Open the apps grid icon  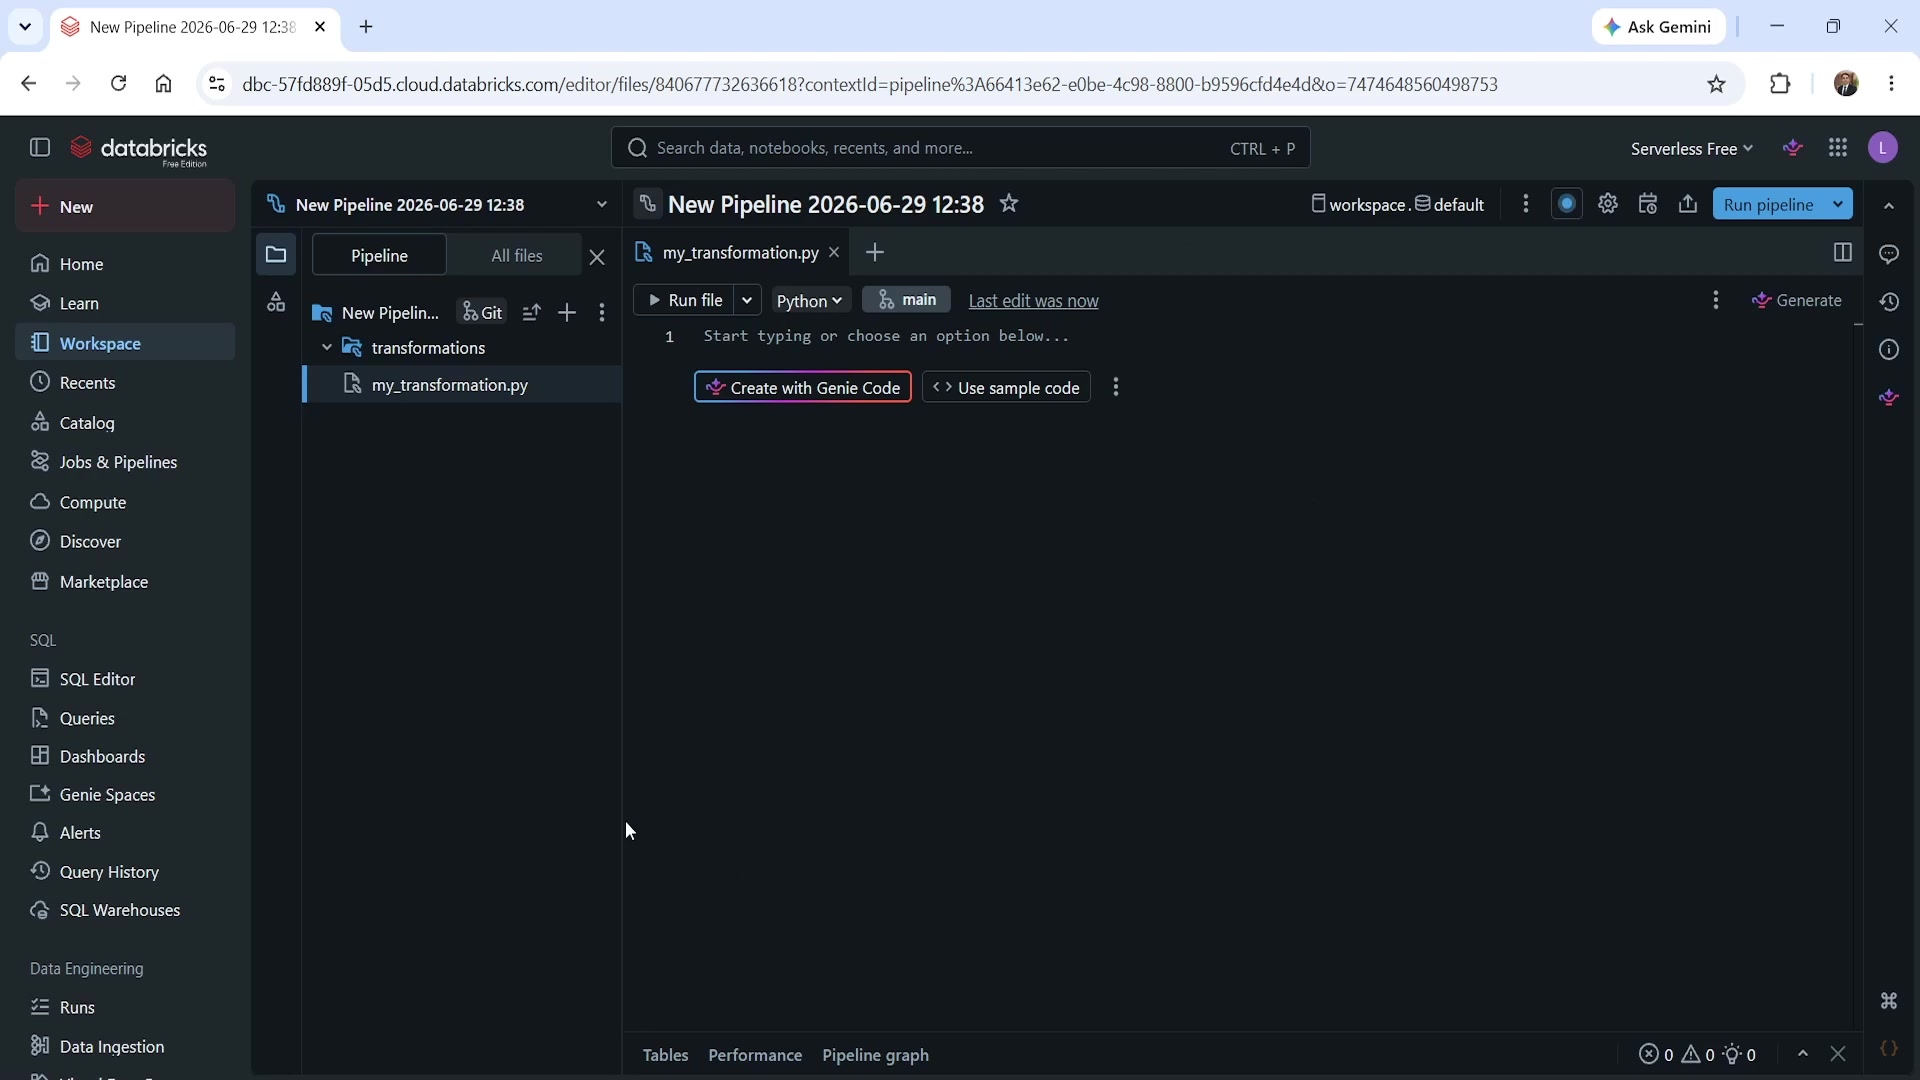pos(1838,148)
